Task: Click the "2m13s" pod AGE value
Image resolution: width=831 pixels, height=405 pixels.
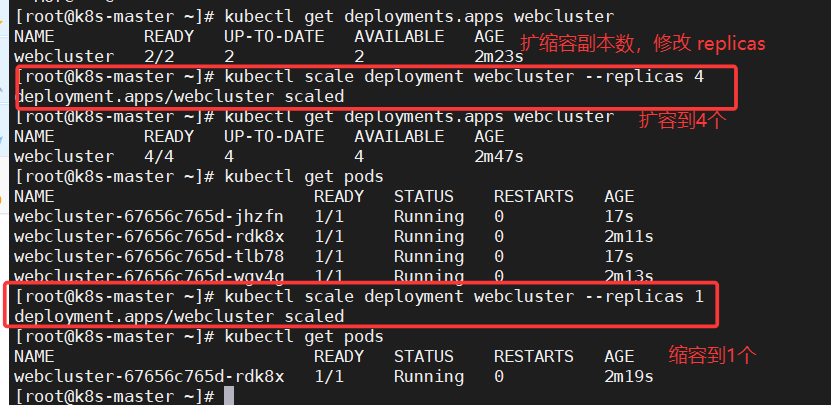Action: pos(629,276)
